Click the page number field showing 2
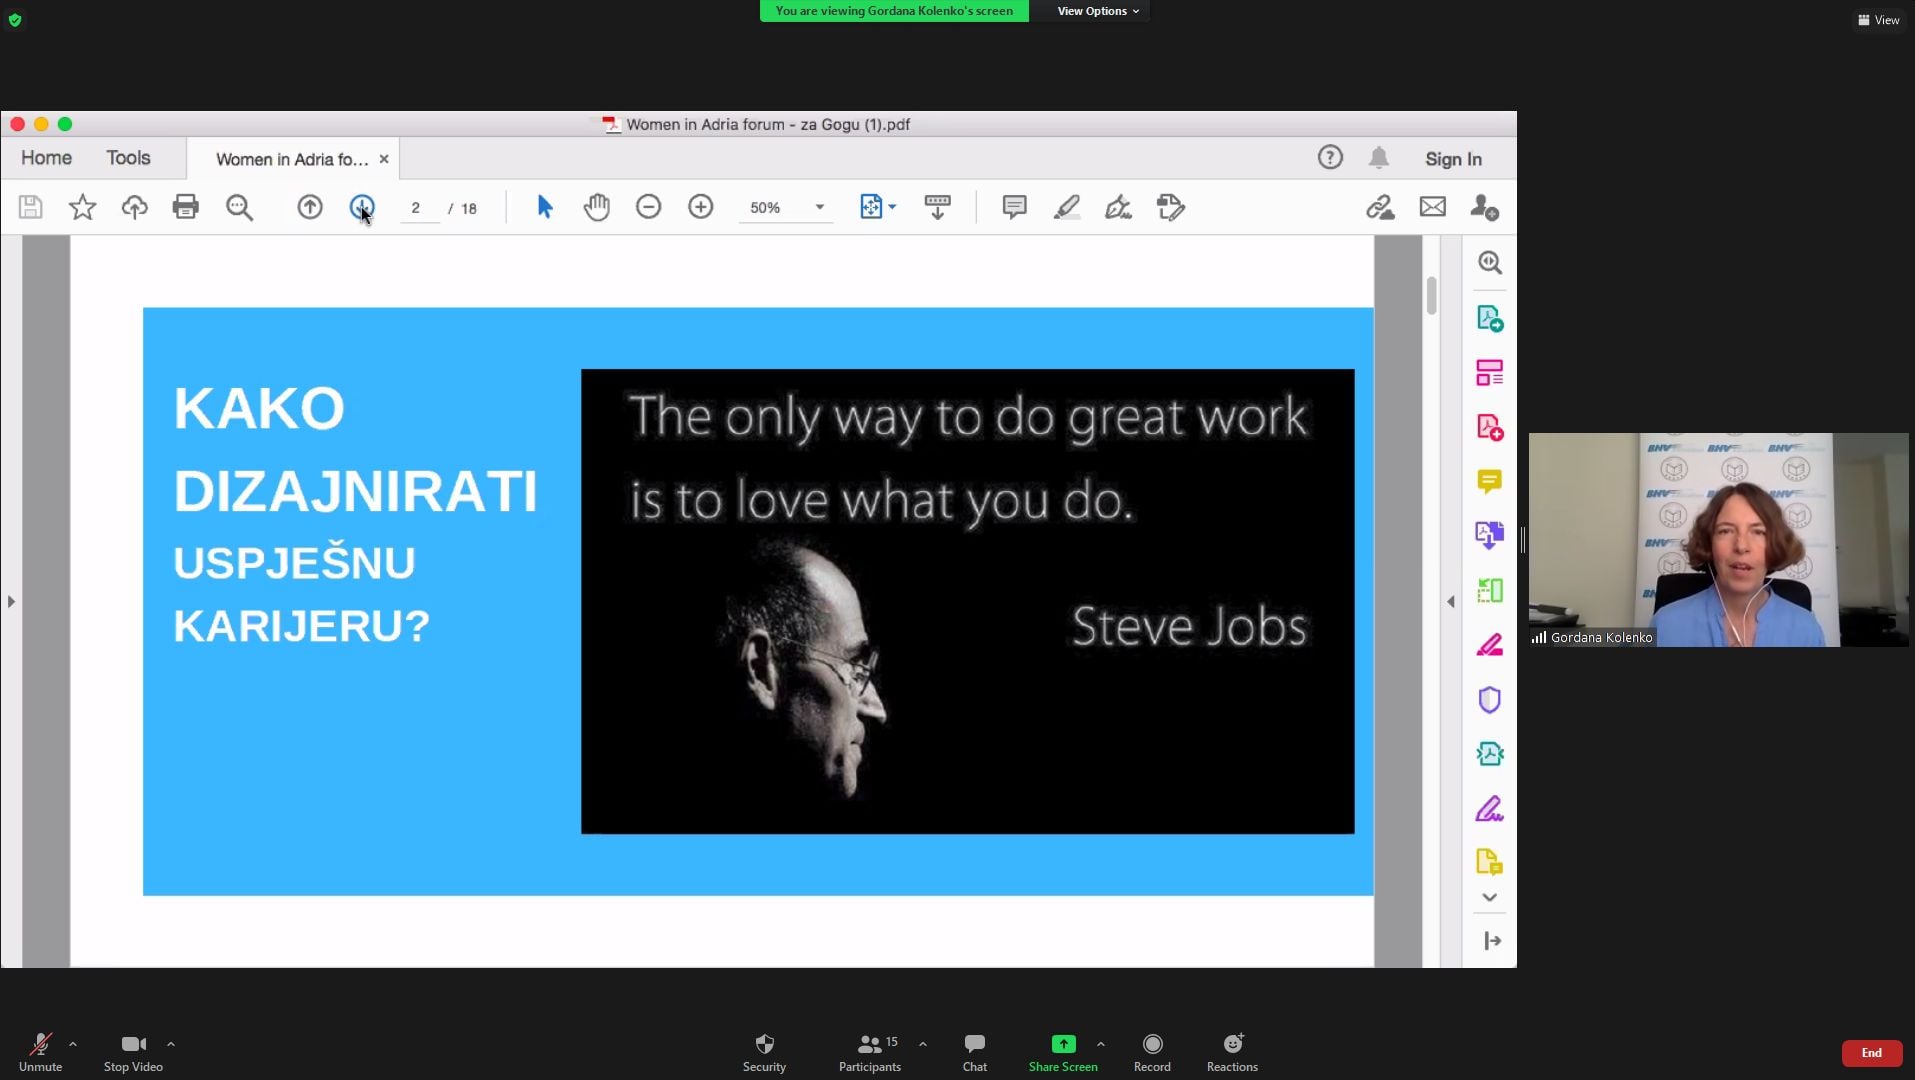This screenshot has width=1915, height=1080. [x=420, y=208]
